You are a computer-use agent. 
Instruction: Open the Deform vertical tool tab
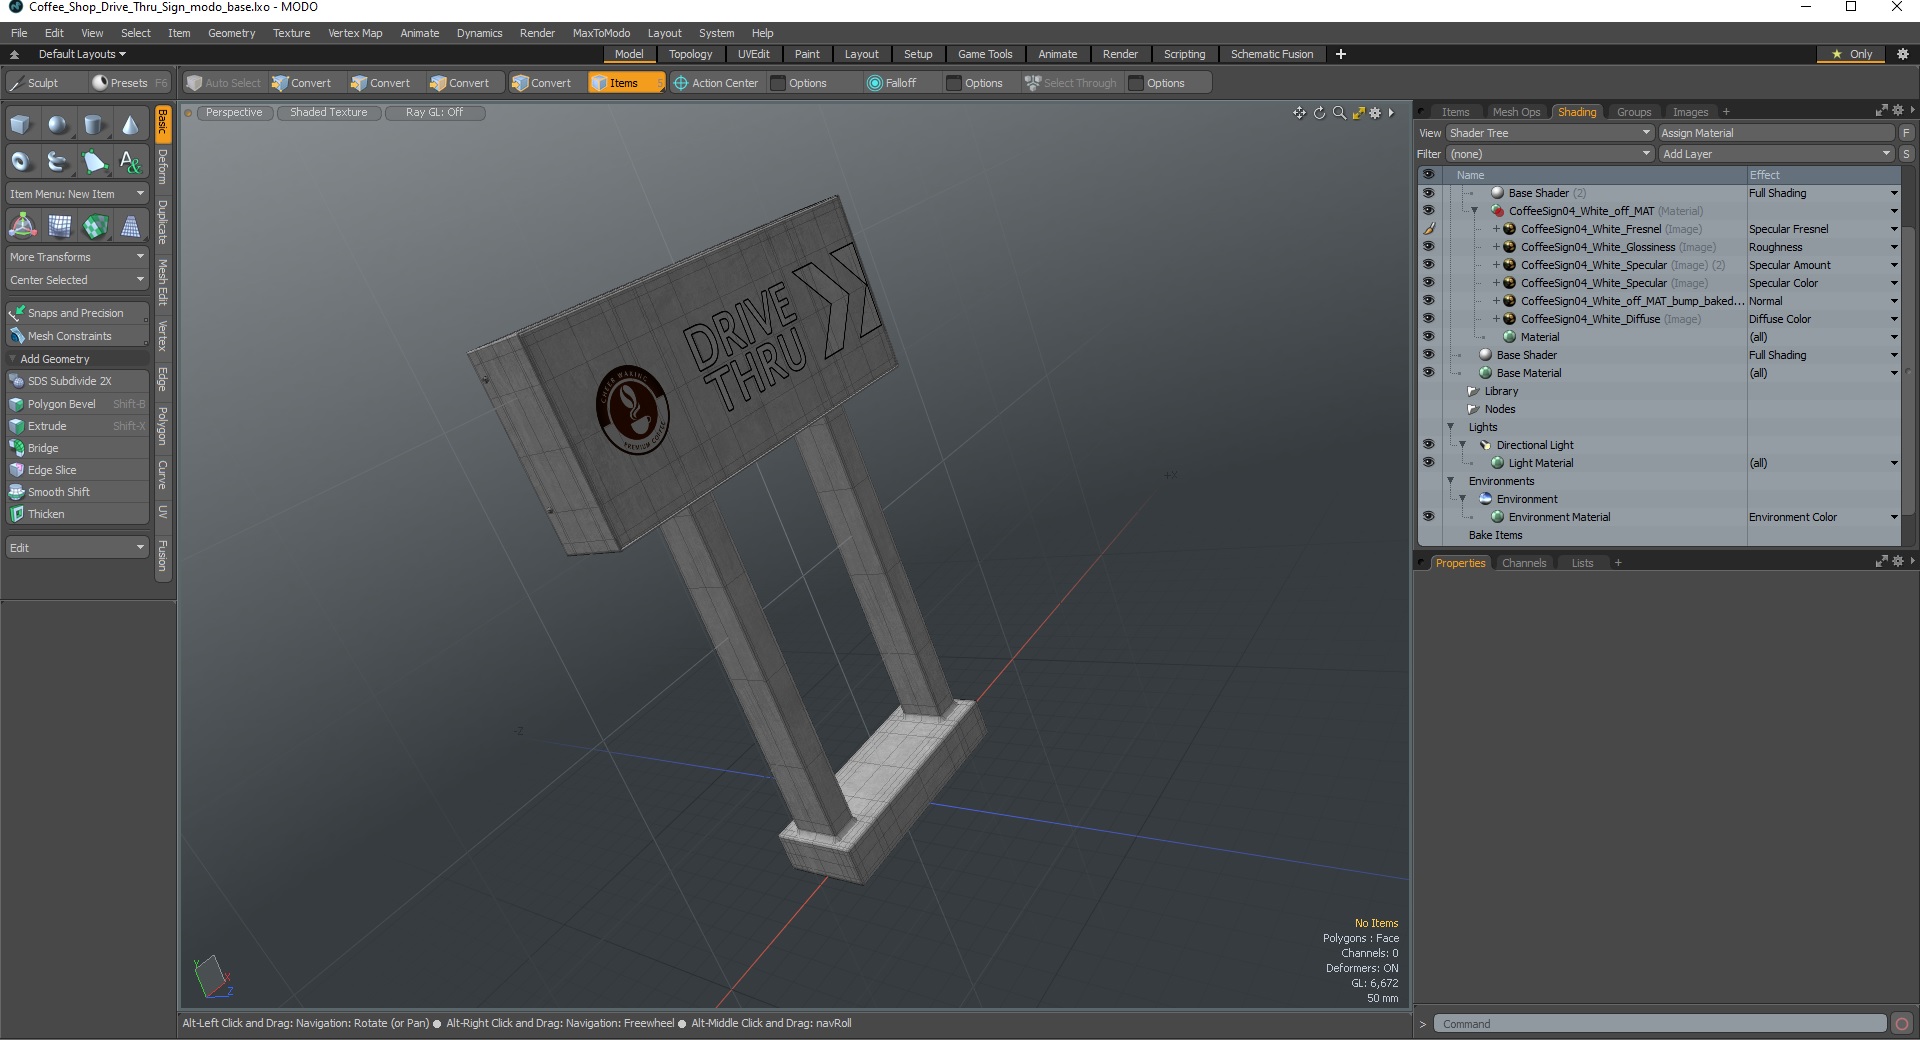pyautogui.click(x=163, y=167)
